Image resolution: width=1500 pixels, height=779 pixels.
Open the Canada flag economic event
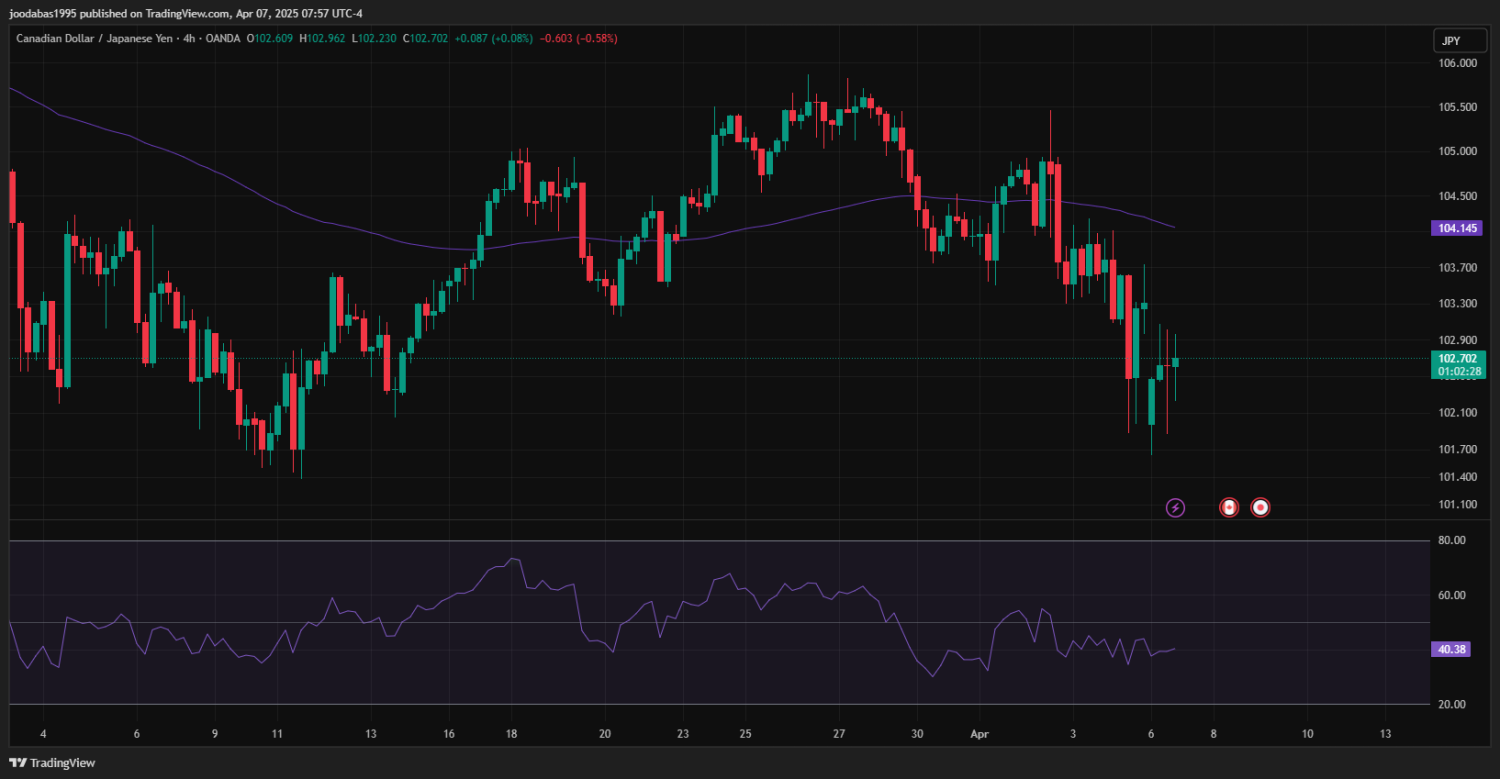[1229, 508]
